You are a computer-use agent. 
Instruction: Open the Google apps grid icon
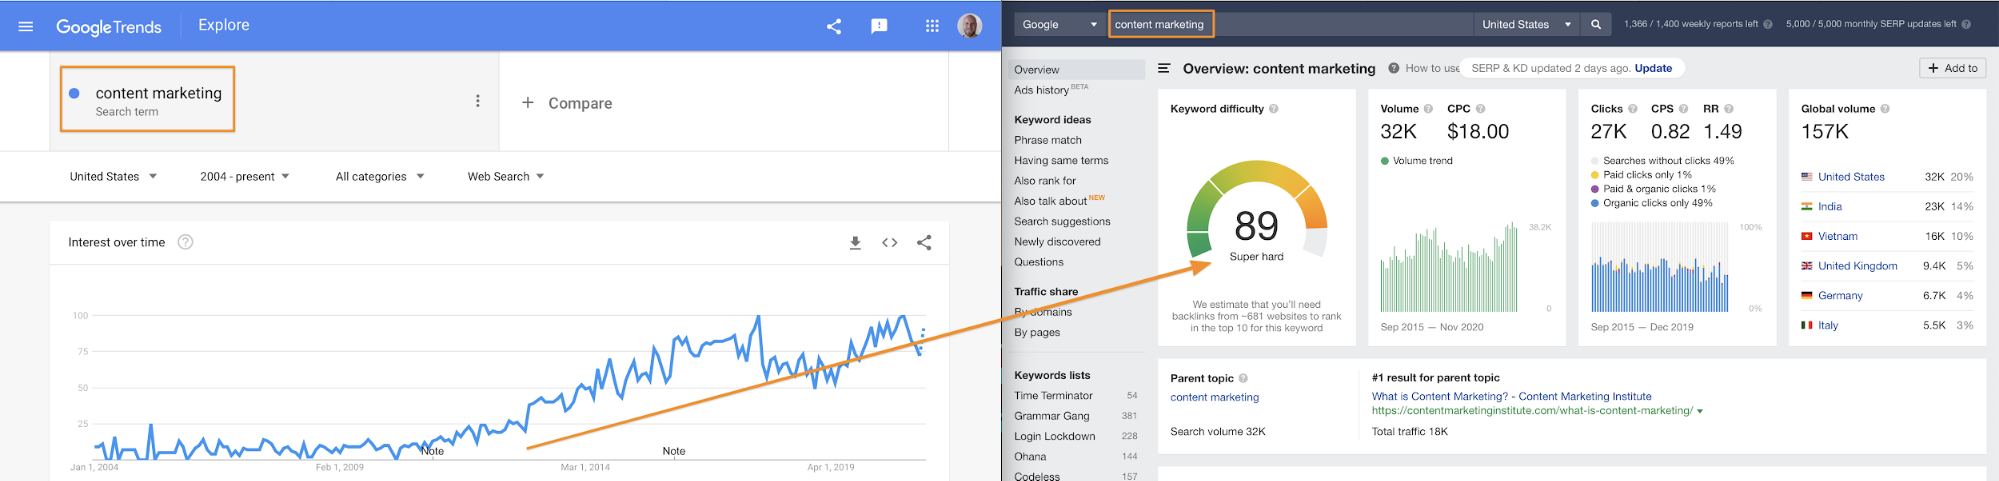point(932,26)
